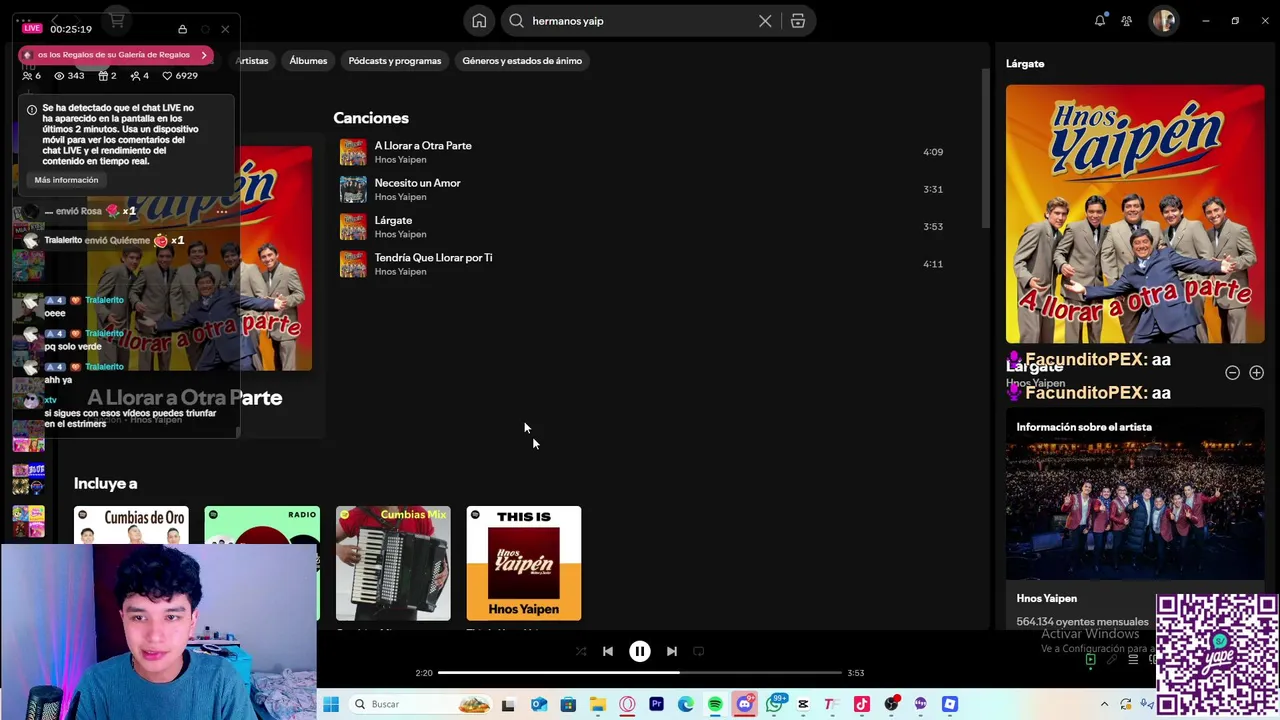Open Microsoft Store from the taskbar
Image resolution: width=1280 pixels, height=720 pixels.
pyautogui.click(x=568, y=704)
